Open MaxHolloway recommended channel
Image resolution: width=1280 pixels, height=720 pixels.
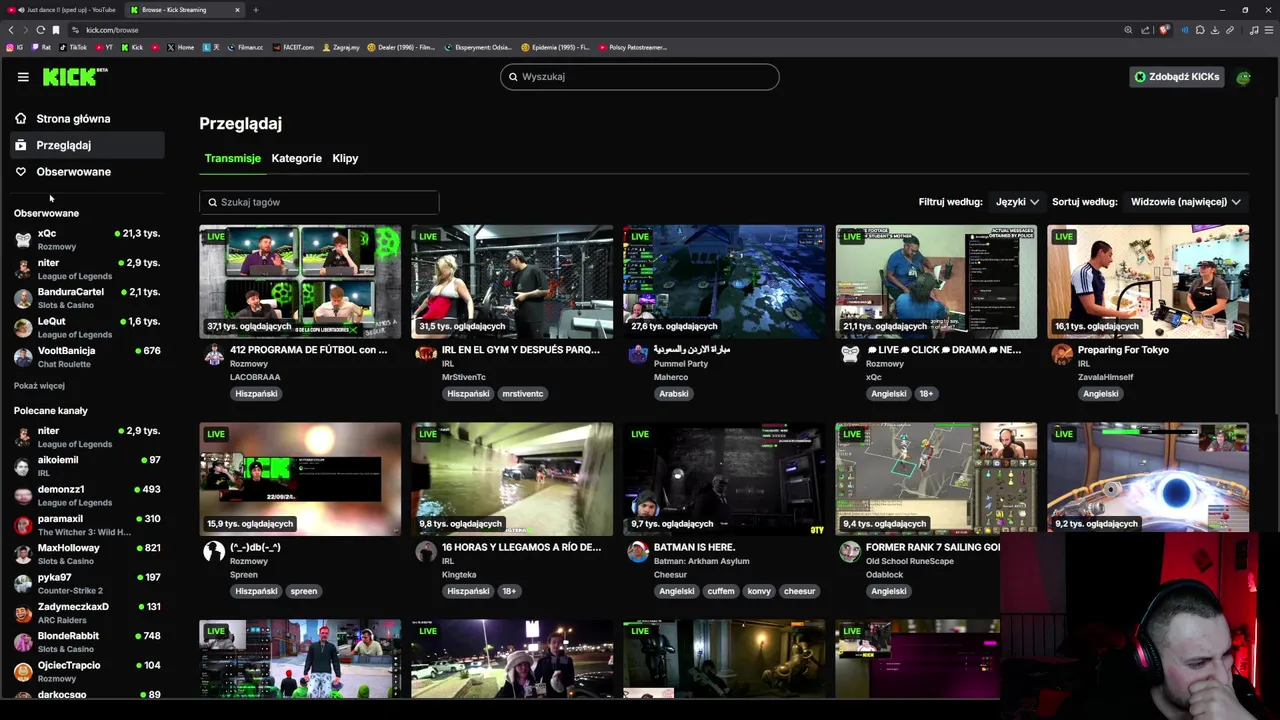87,554
